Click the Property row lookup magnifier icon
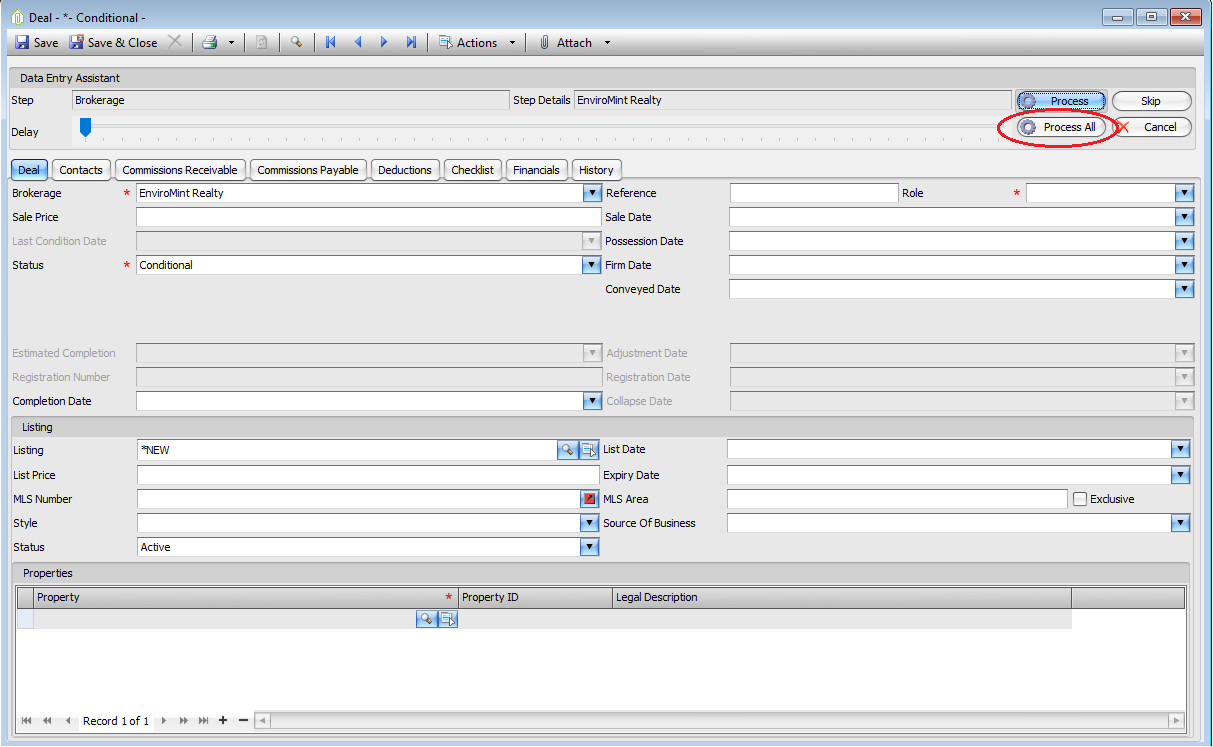This screenshot has width=1213, height=747. [x=426, y=620]
